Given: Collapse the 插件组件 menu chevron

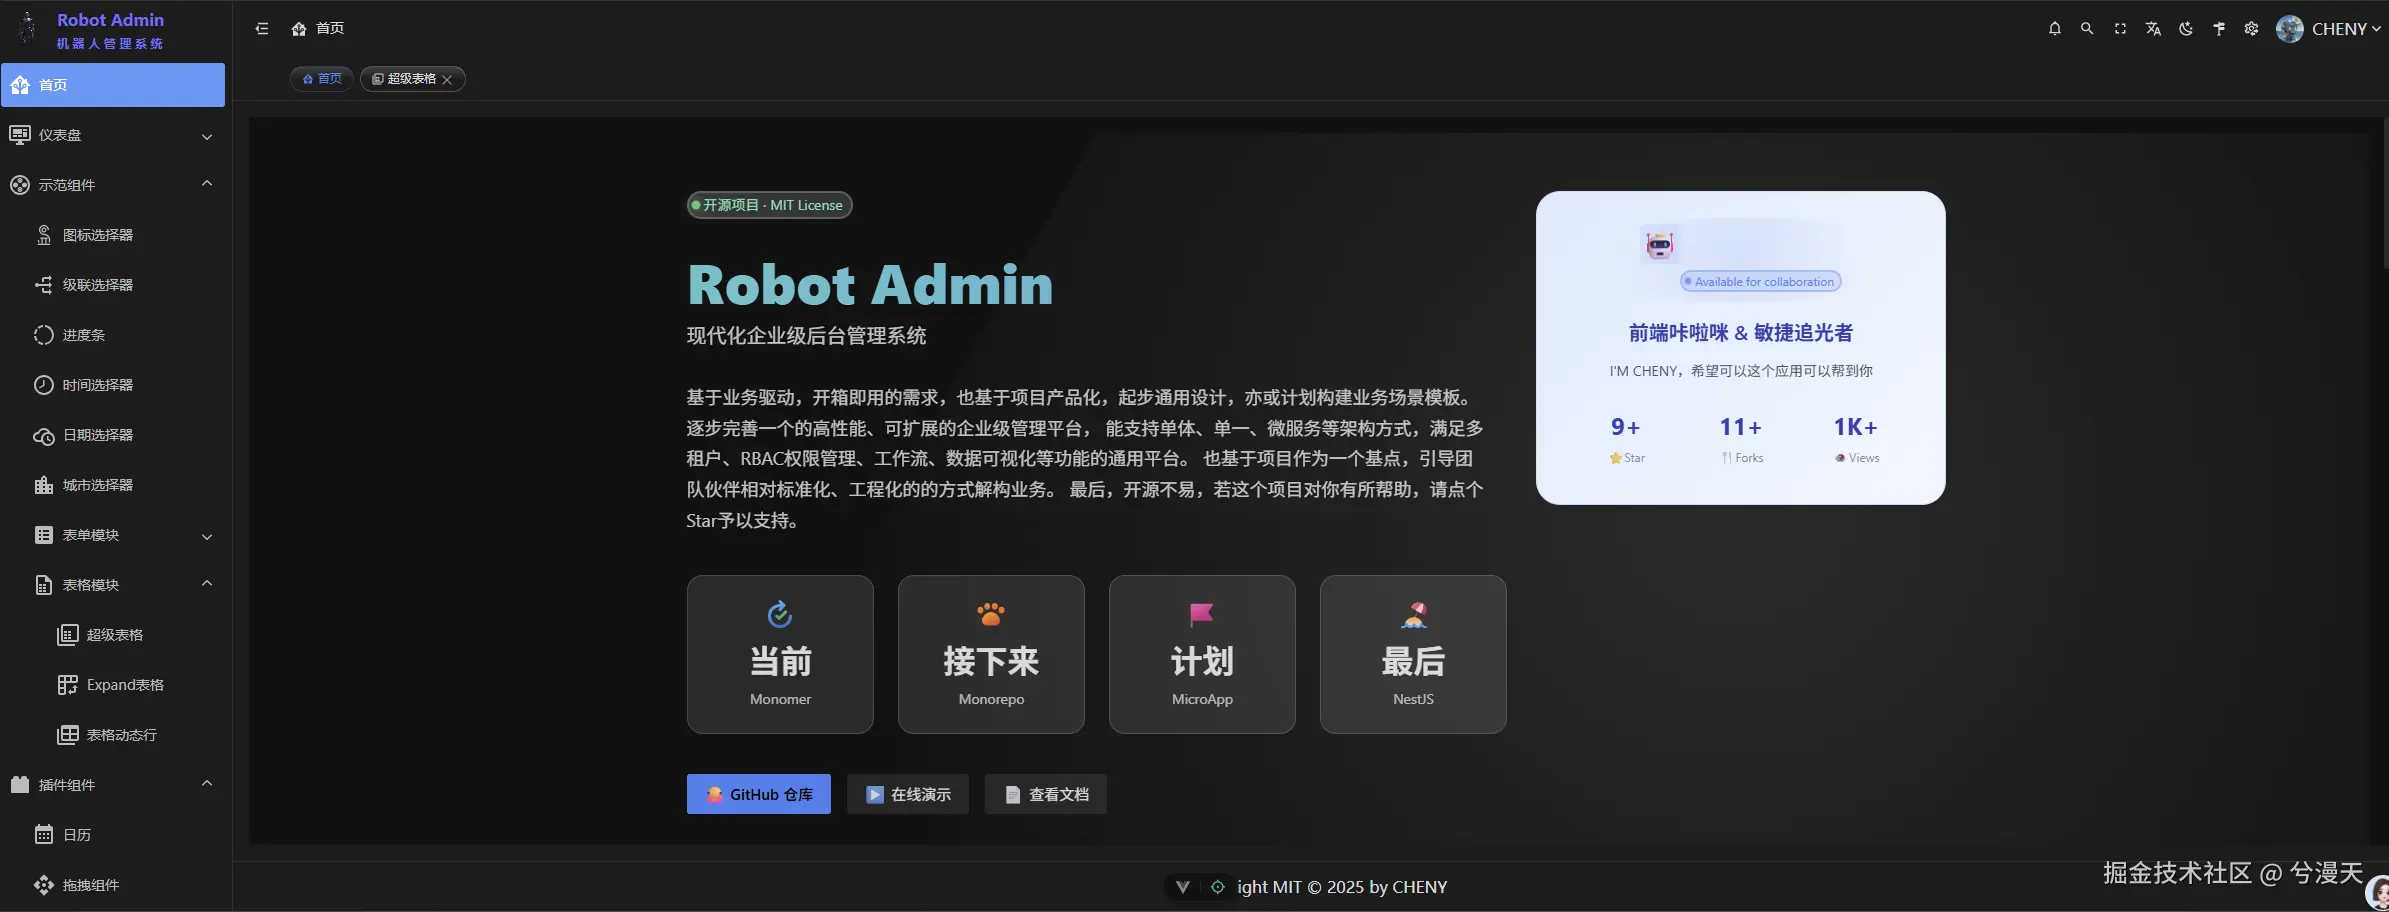Looking at the screenshot, I should 207,784.
